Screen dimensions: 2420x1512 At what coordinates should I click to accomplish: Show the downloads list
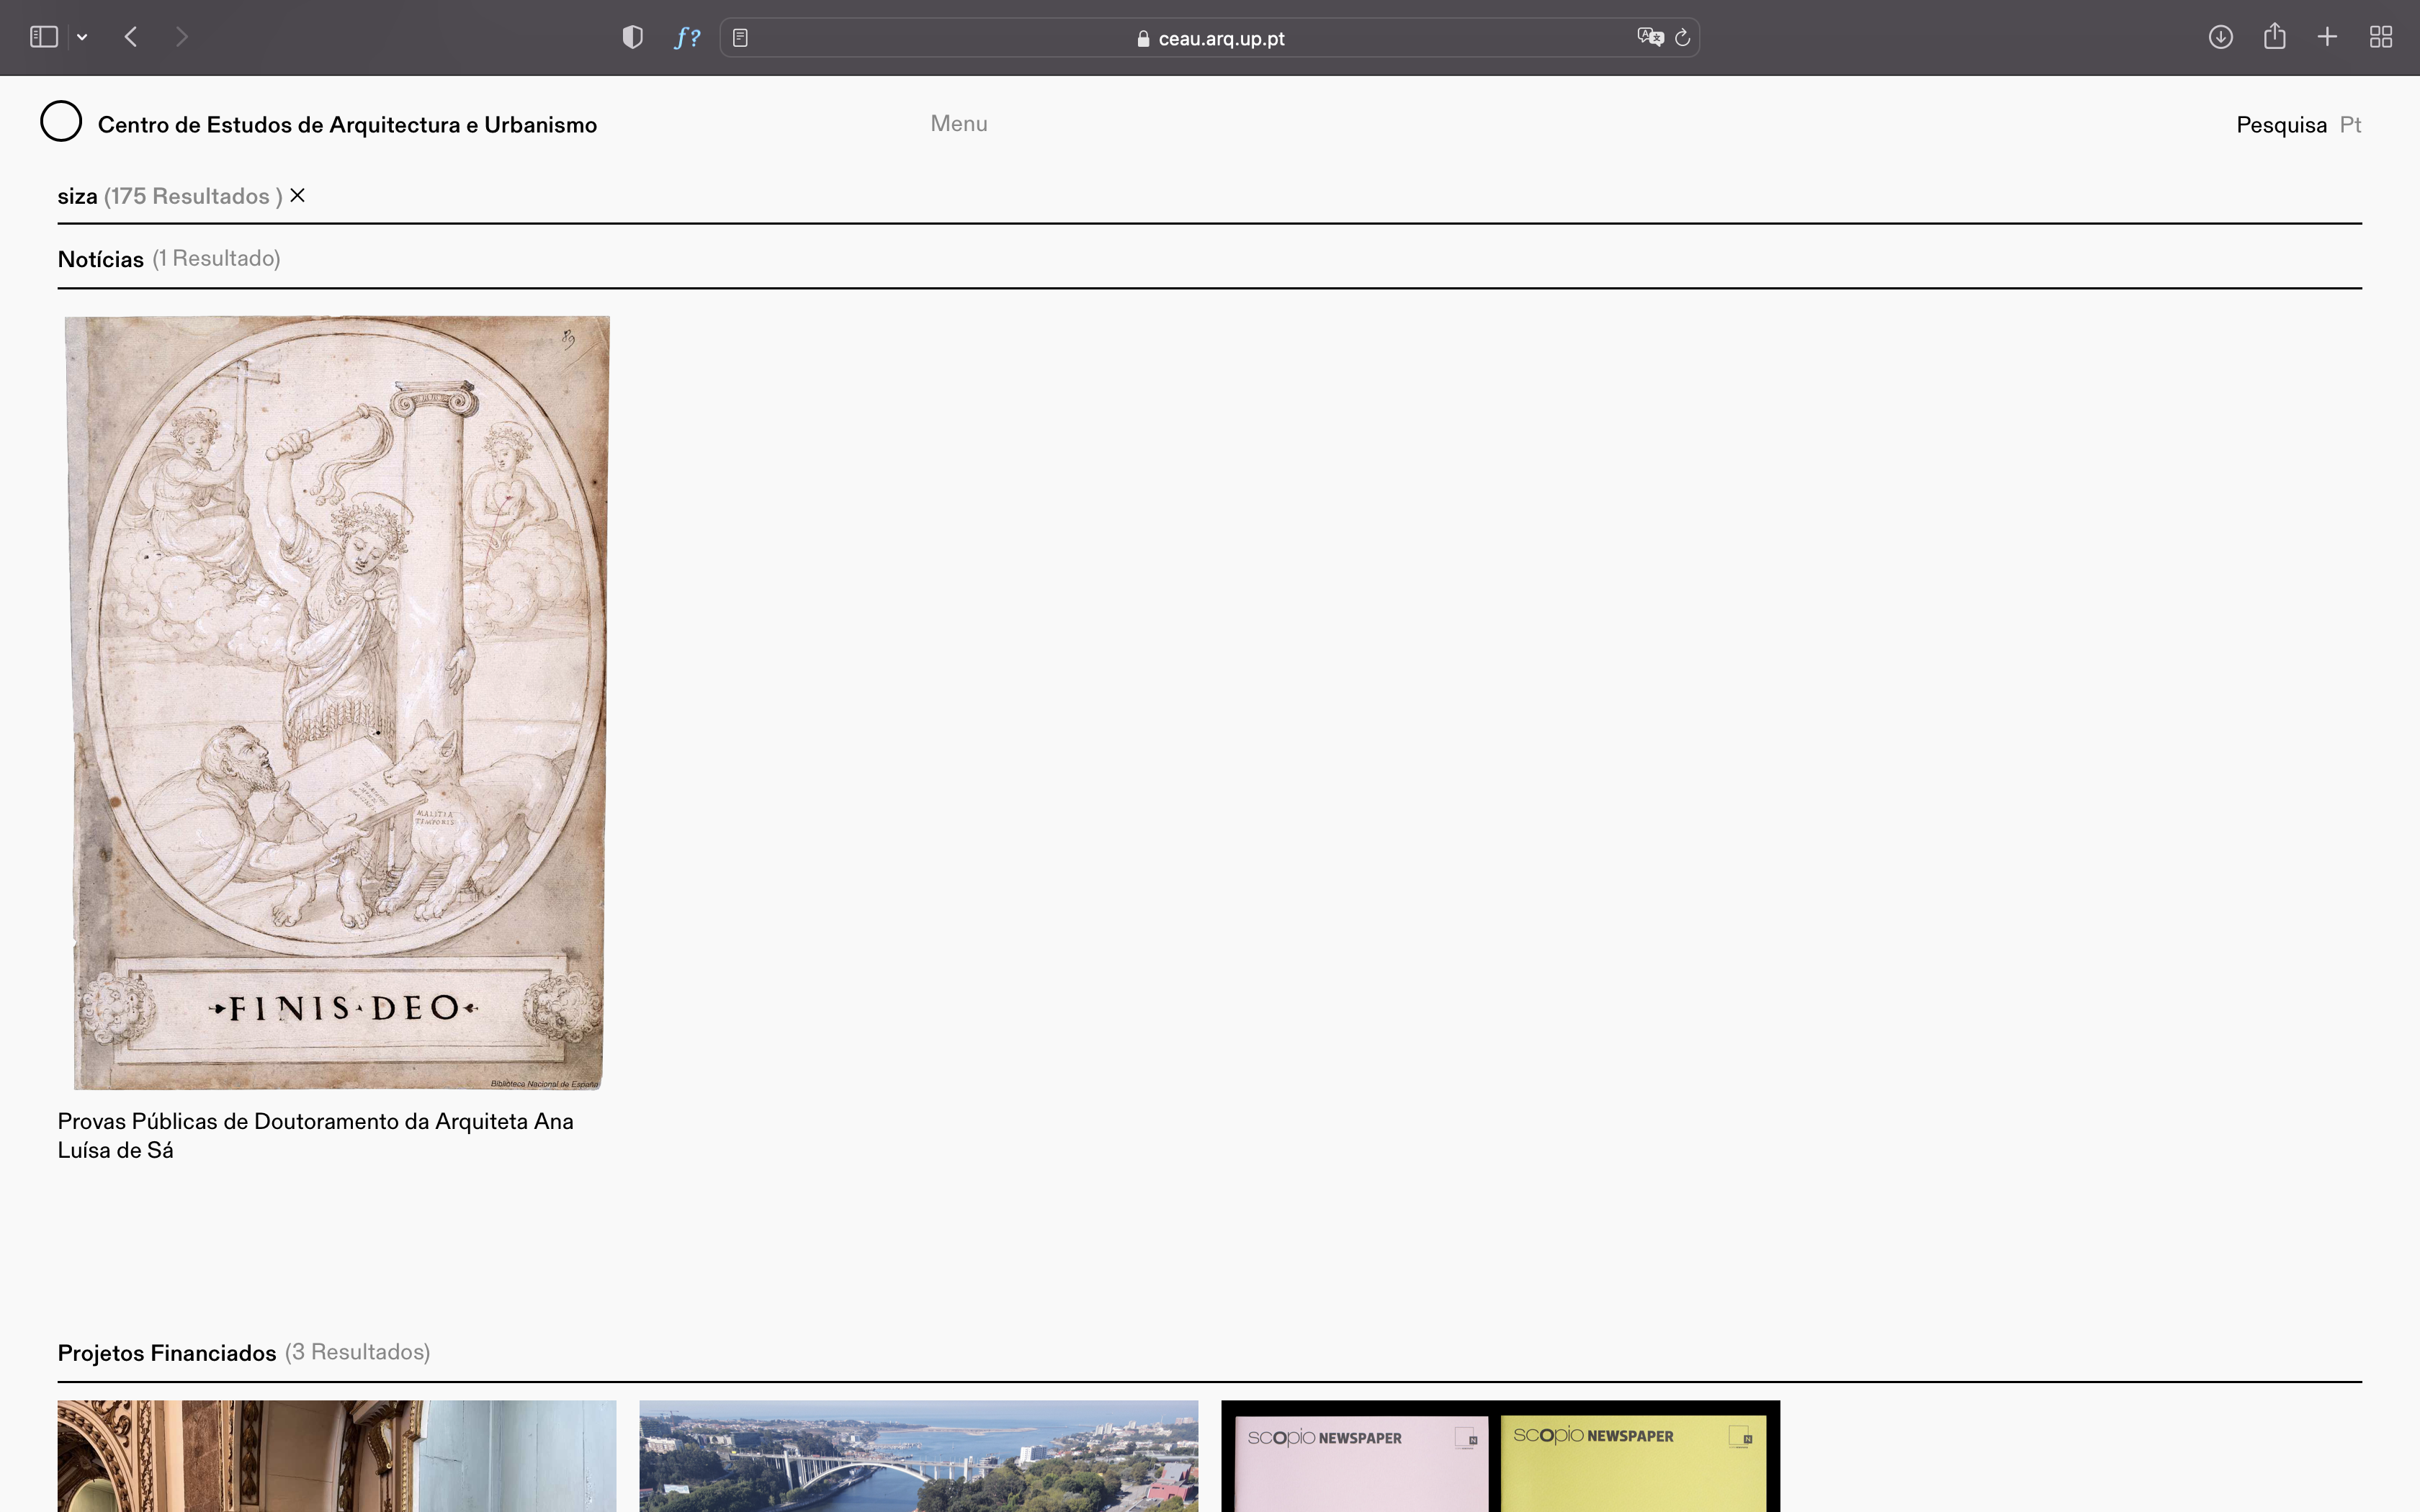point(2220,37)
